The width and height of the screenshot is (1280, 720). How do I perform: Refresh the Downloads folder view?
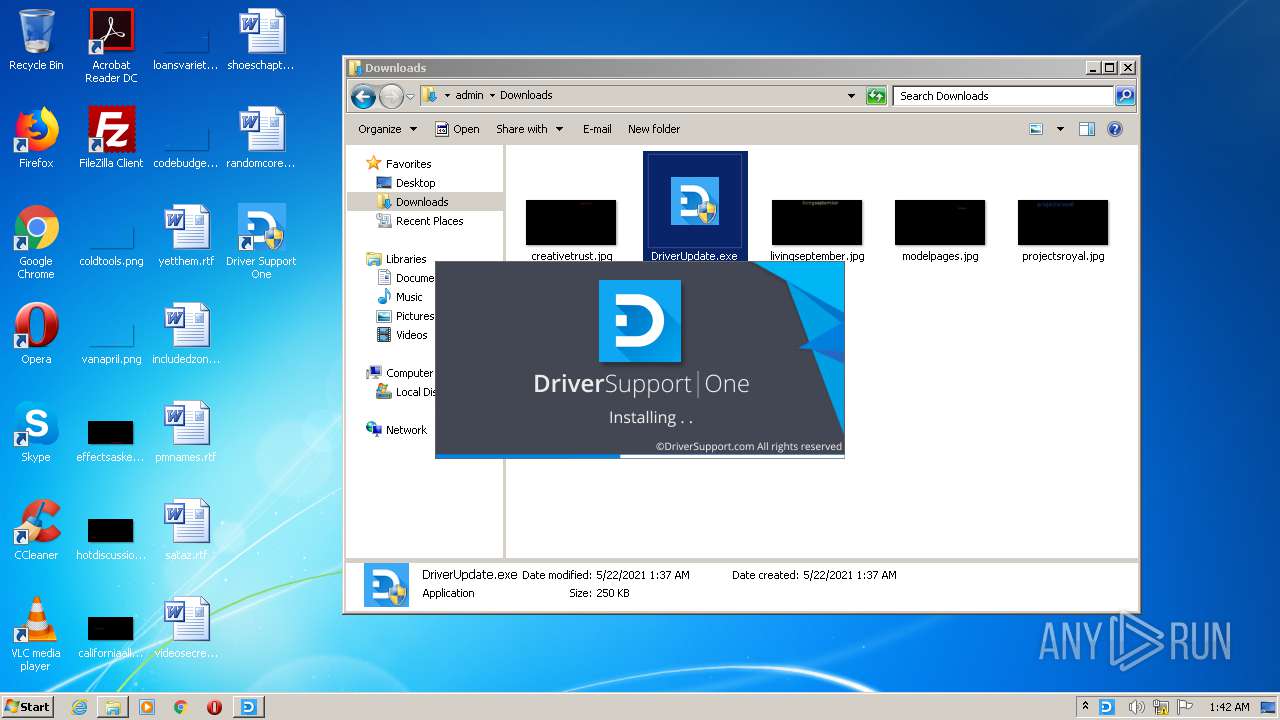coord(877,96)
